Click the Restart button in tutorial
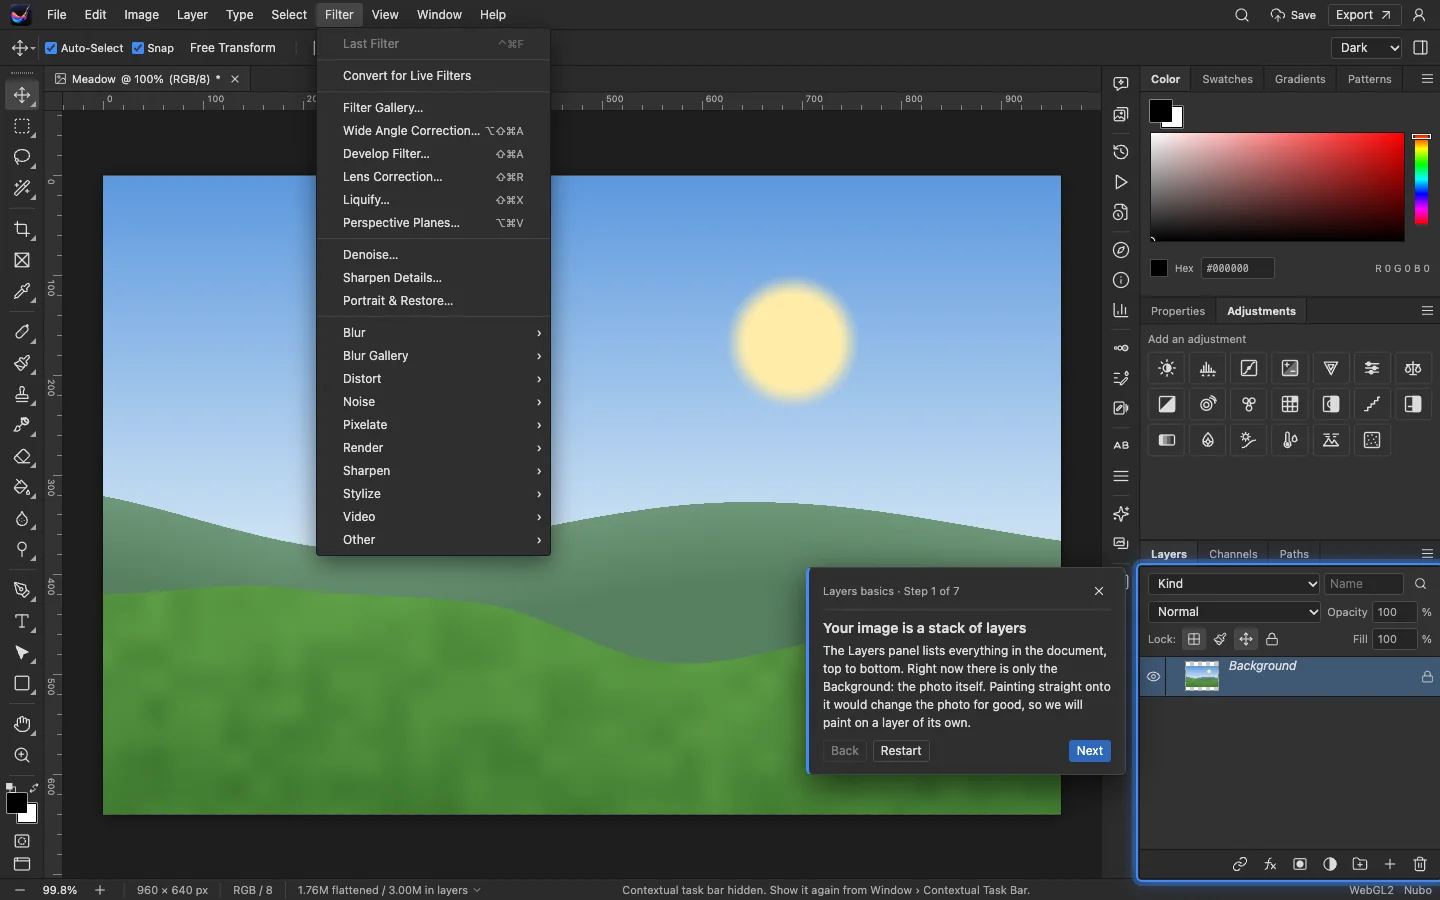Screen dimensions: 1440x900 (x=901, y=751)
